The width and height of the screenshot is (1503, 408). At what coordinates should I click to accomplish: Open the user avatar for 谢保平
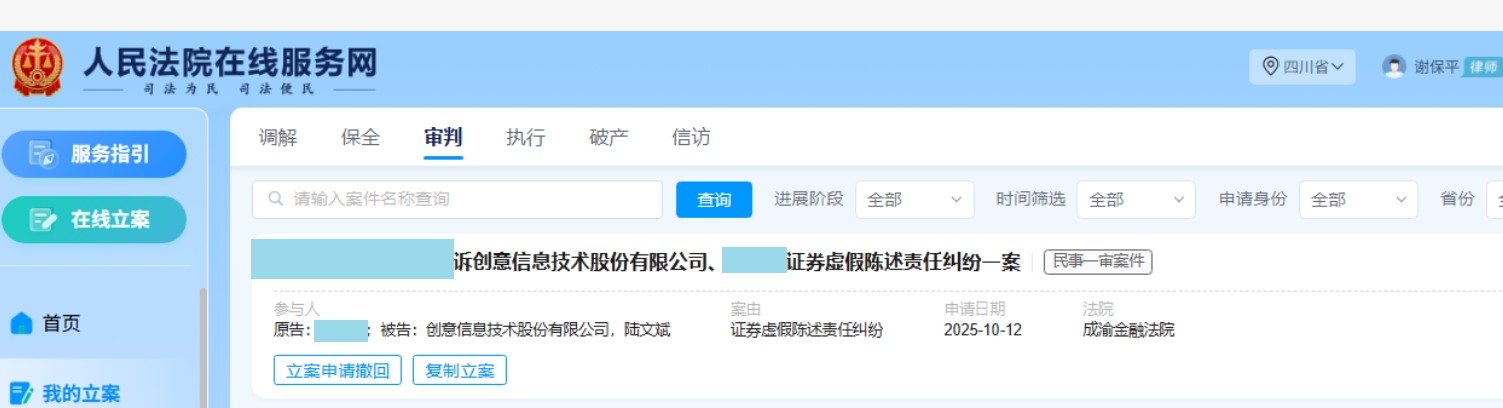click(x=1394, y=67)
